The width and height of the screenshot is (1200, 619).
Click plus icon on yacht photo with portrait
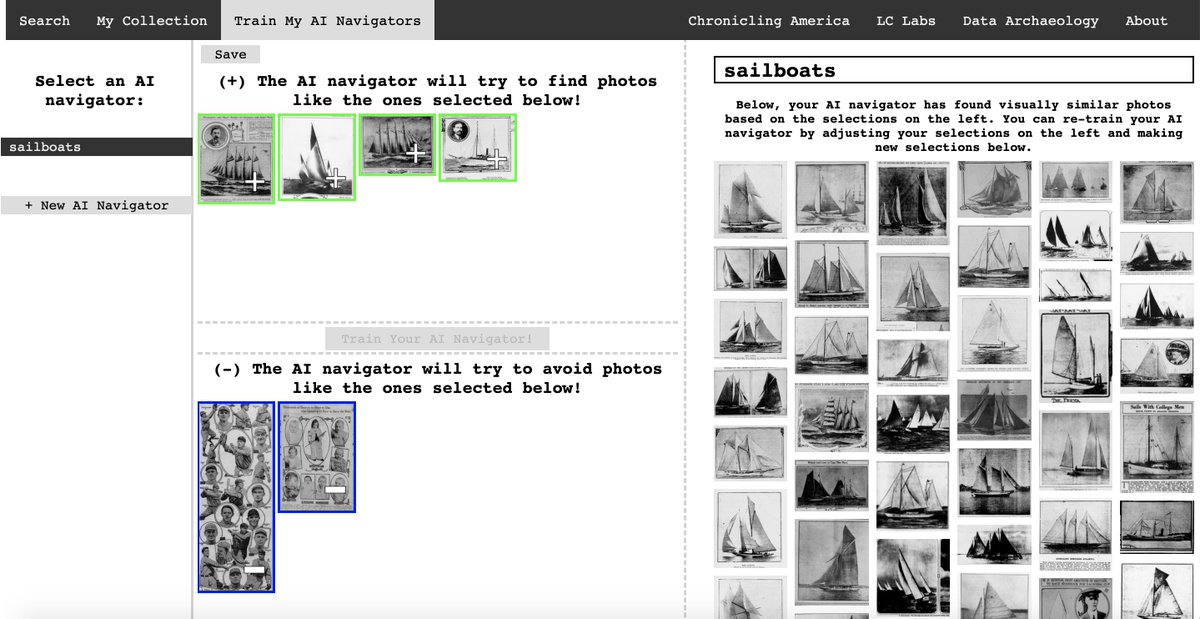click(x=496, y=159)
